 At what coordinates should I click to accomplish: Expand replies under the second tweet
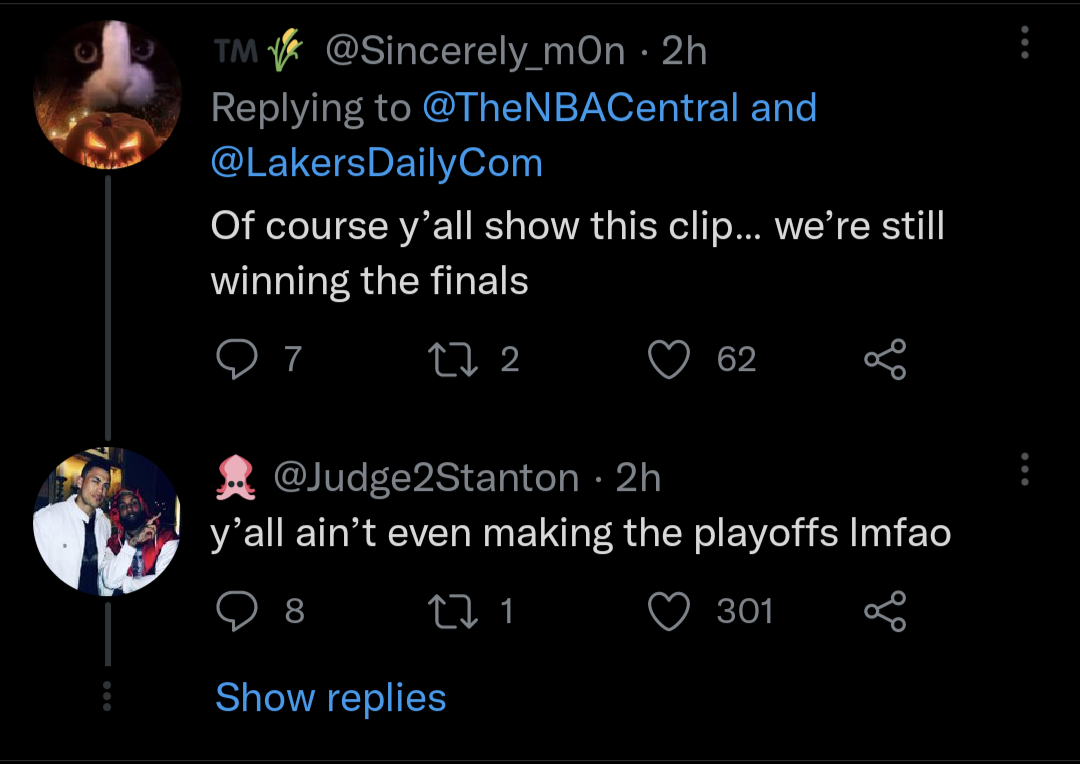[330, 697]
